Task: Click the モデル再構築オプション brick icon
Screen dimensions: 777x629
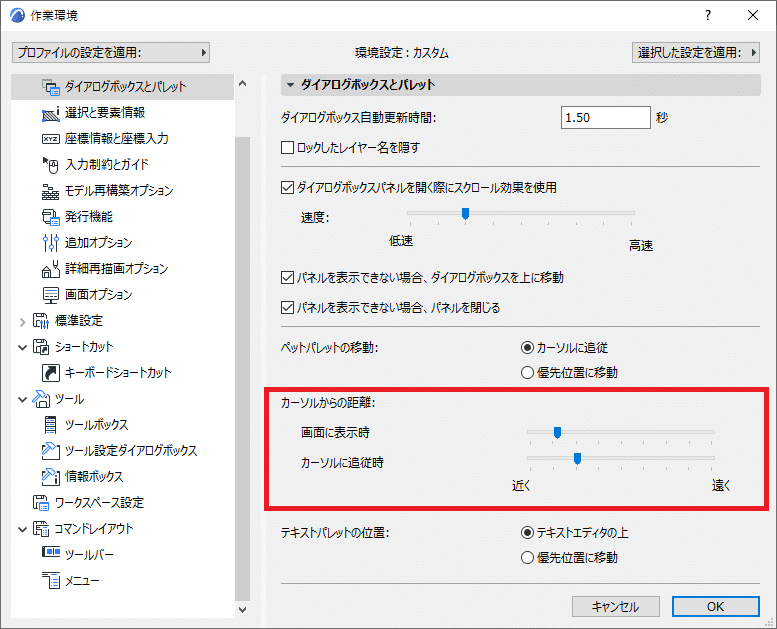Action: (x=51, y=191)
